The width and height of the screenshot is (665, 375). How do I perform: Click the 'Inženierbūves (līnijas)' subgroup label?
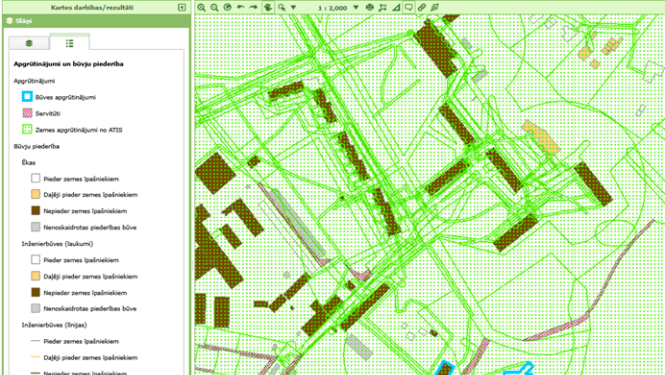pyautogui.click(x=54, y=325)
